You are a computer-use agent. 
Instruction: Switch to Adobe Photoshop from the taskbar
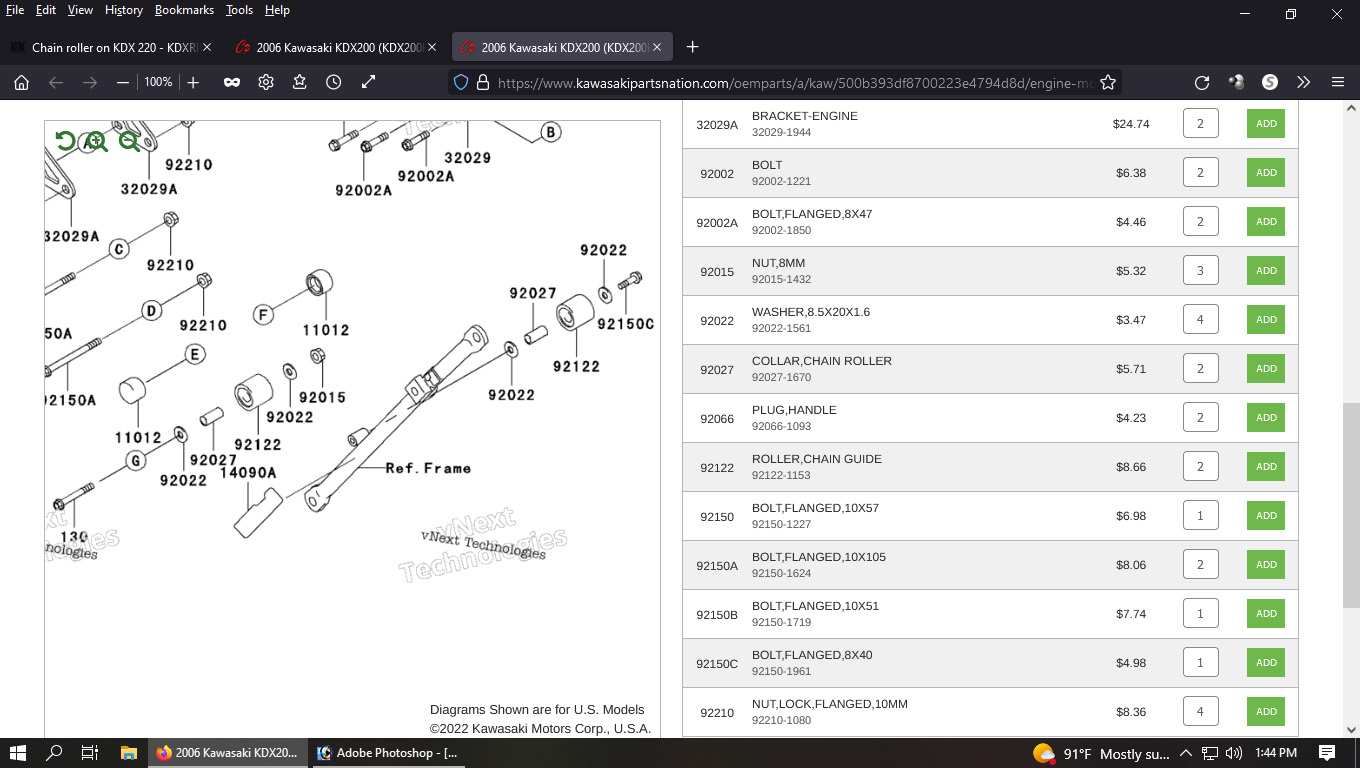388,753
